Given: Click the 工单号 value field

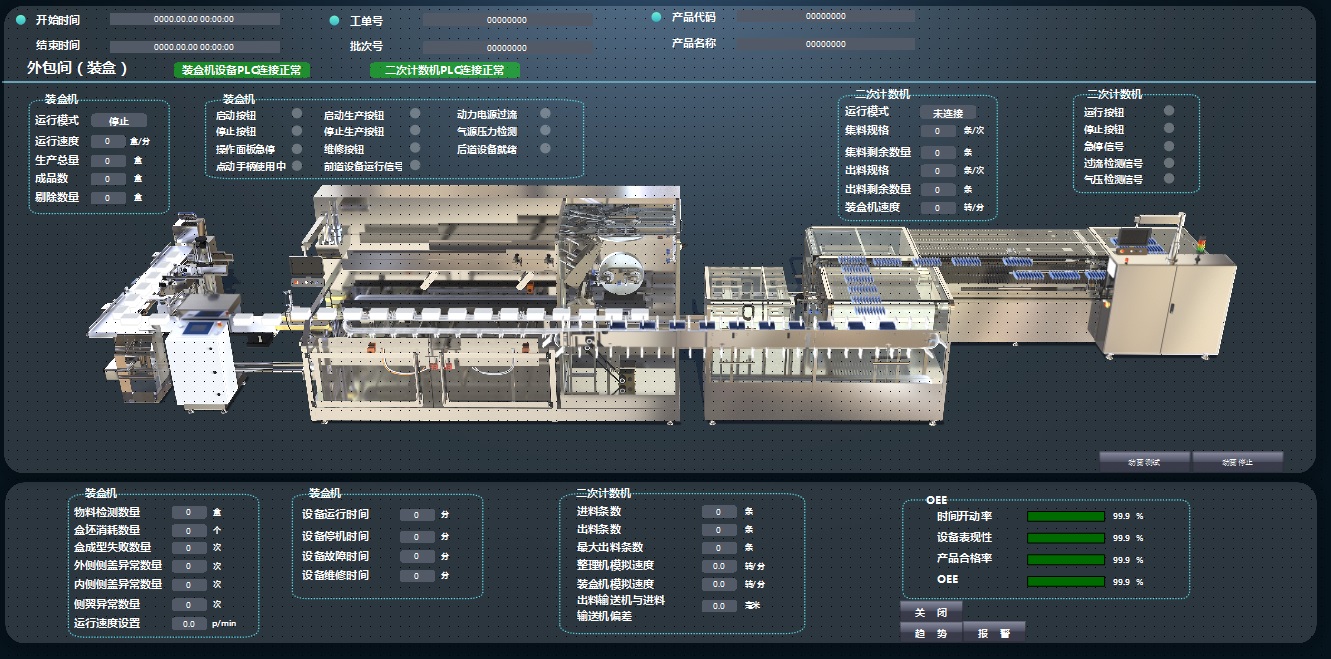Looking at the screenshot, I should point(507,19).
